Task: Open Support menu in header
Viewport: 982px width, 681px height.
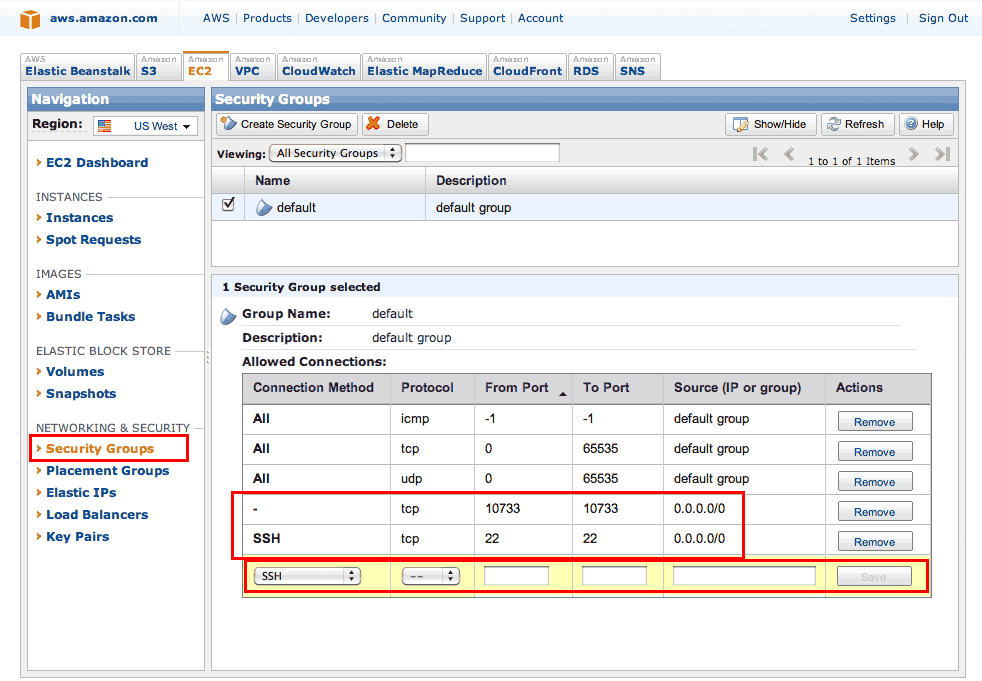Action: (482, 18)
